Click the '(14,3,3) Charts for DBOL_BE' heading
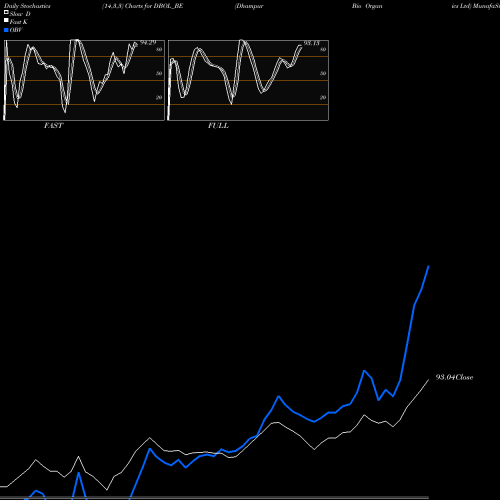Screen dimensions: 500x500 pos(143,6)
